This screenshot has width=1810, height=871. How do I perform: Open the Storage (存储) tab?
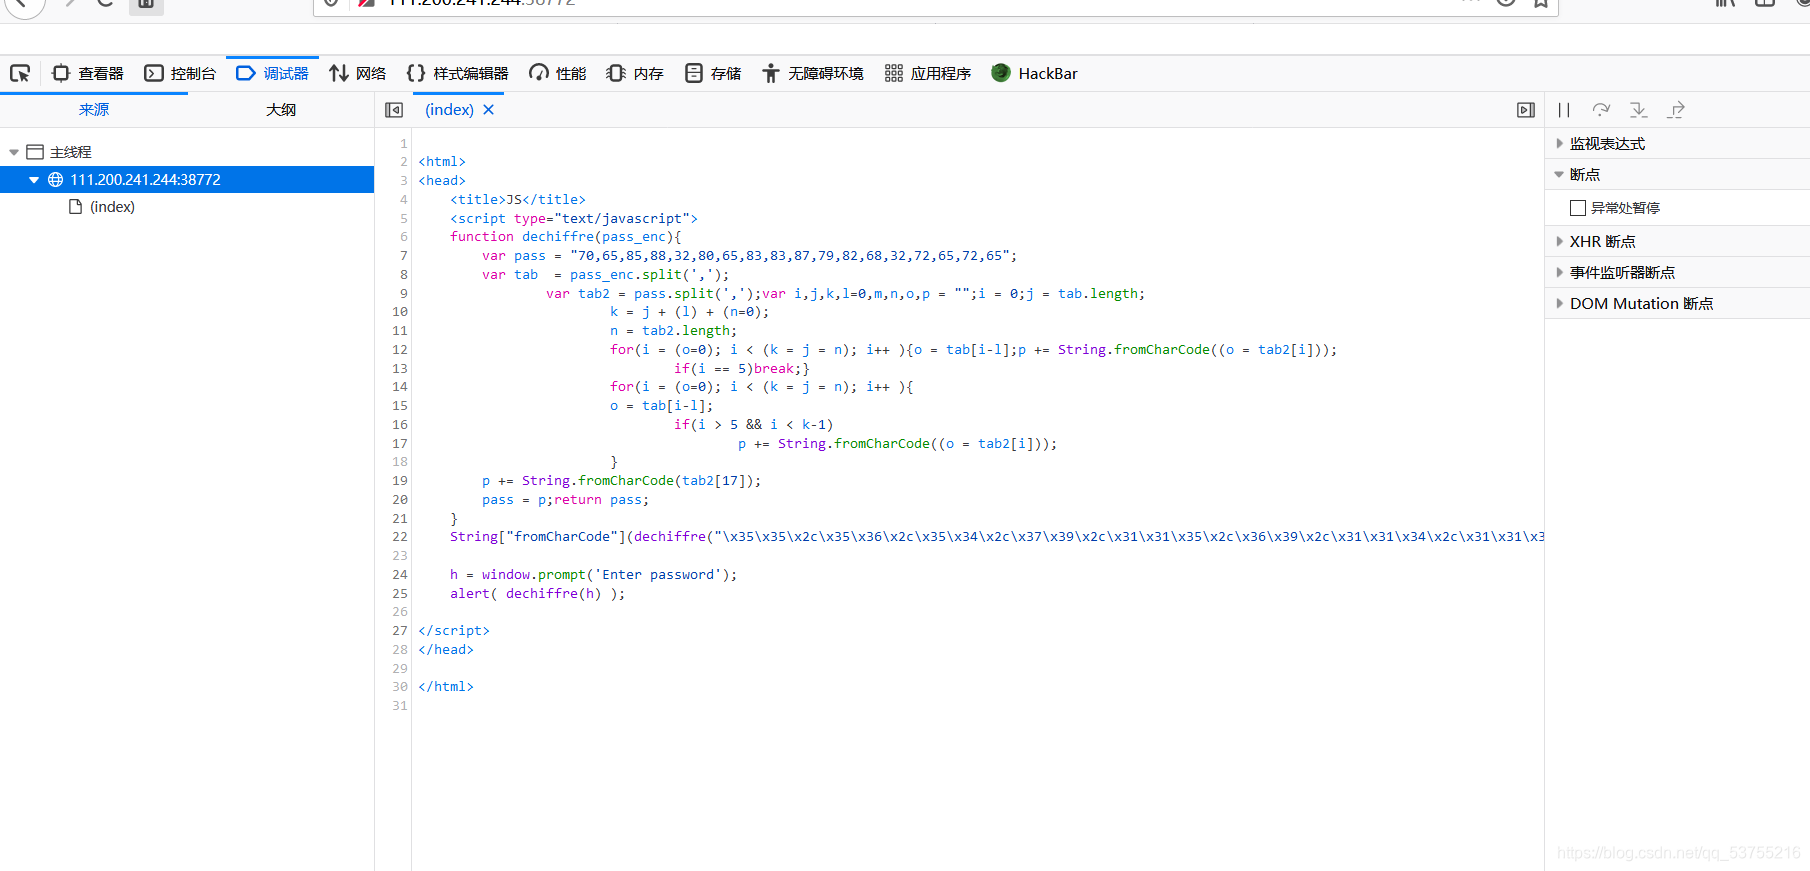pyautogui.click(x=713, y=73)
